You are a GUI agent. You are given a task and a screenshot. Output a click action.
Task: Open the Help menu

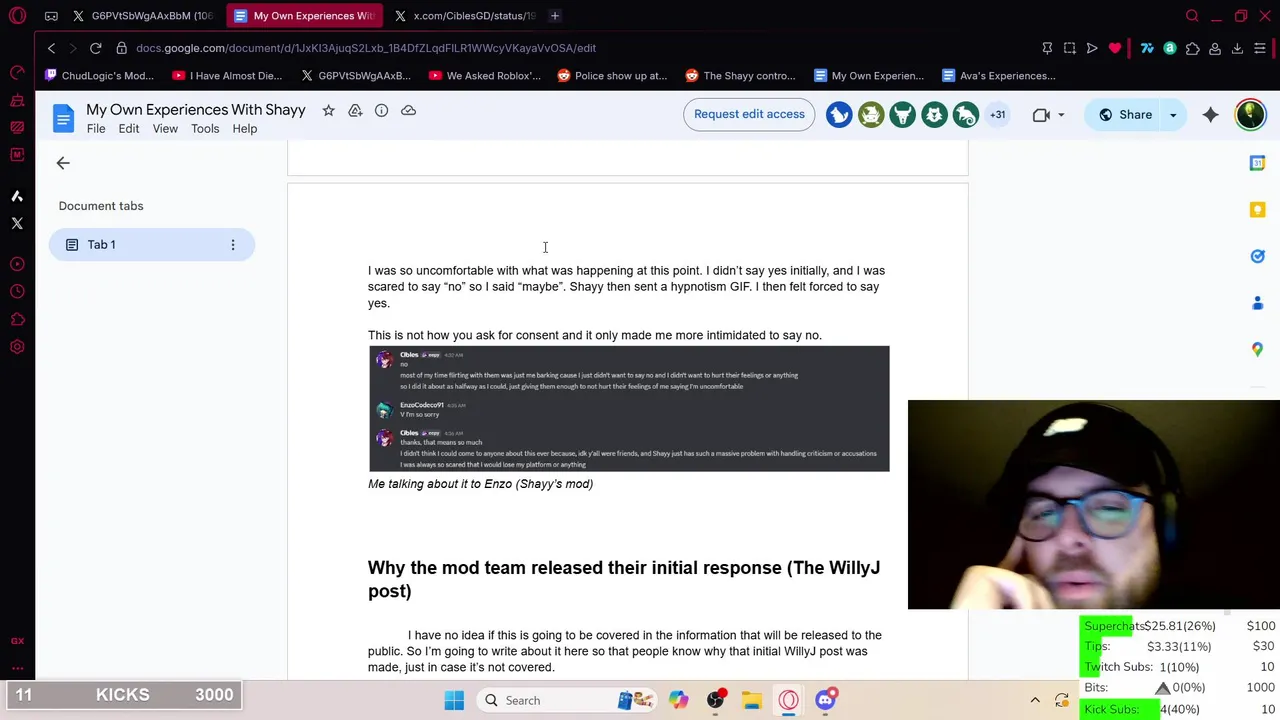click(245, 129)
